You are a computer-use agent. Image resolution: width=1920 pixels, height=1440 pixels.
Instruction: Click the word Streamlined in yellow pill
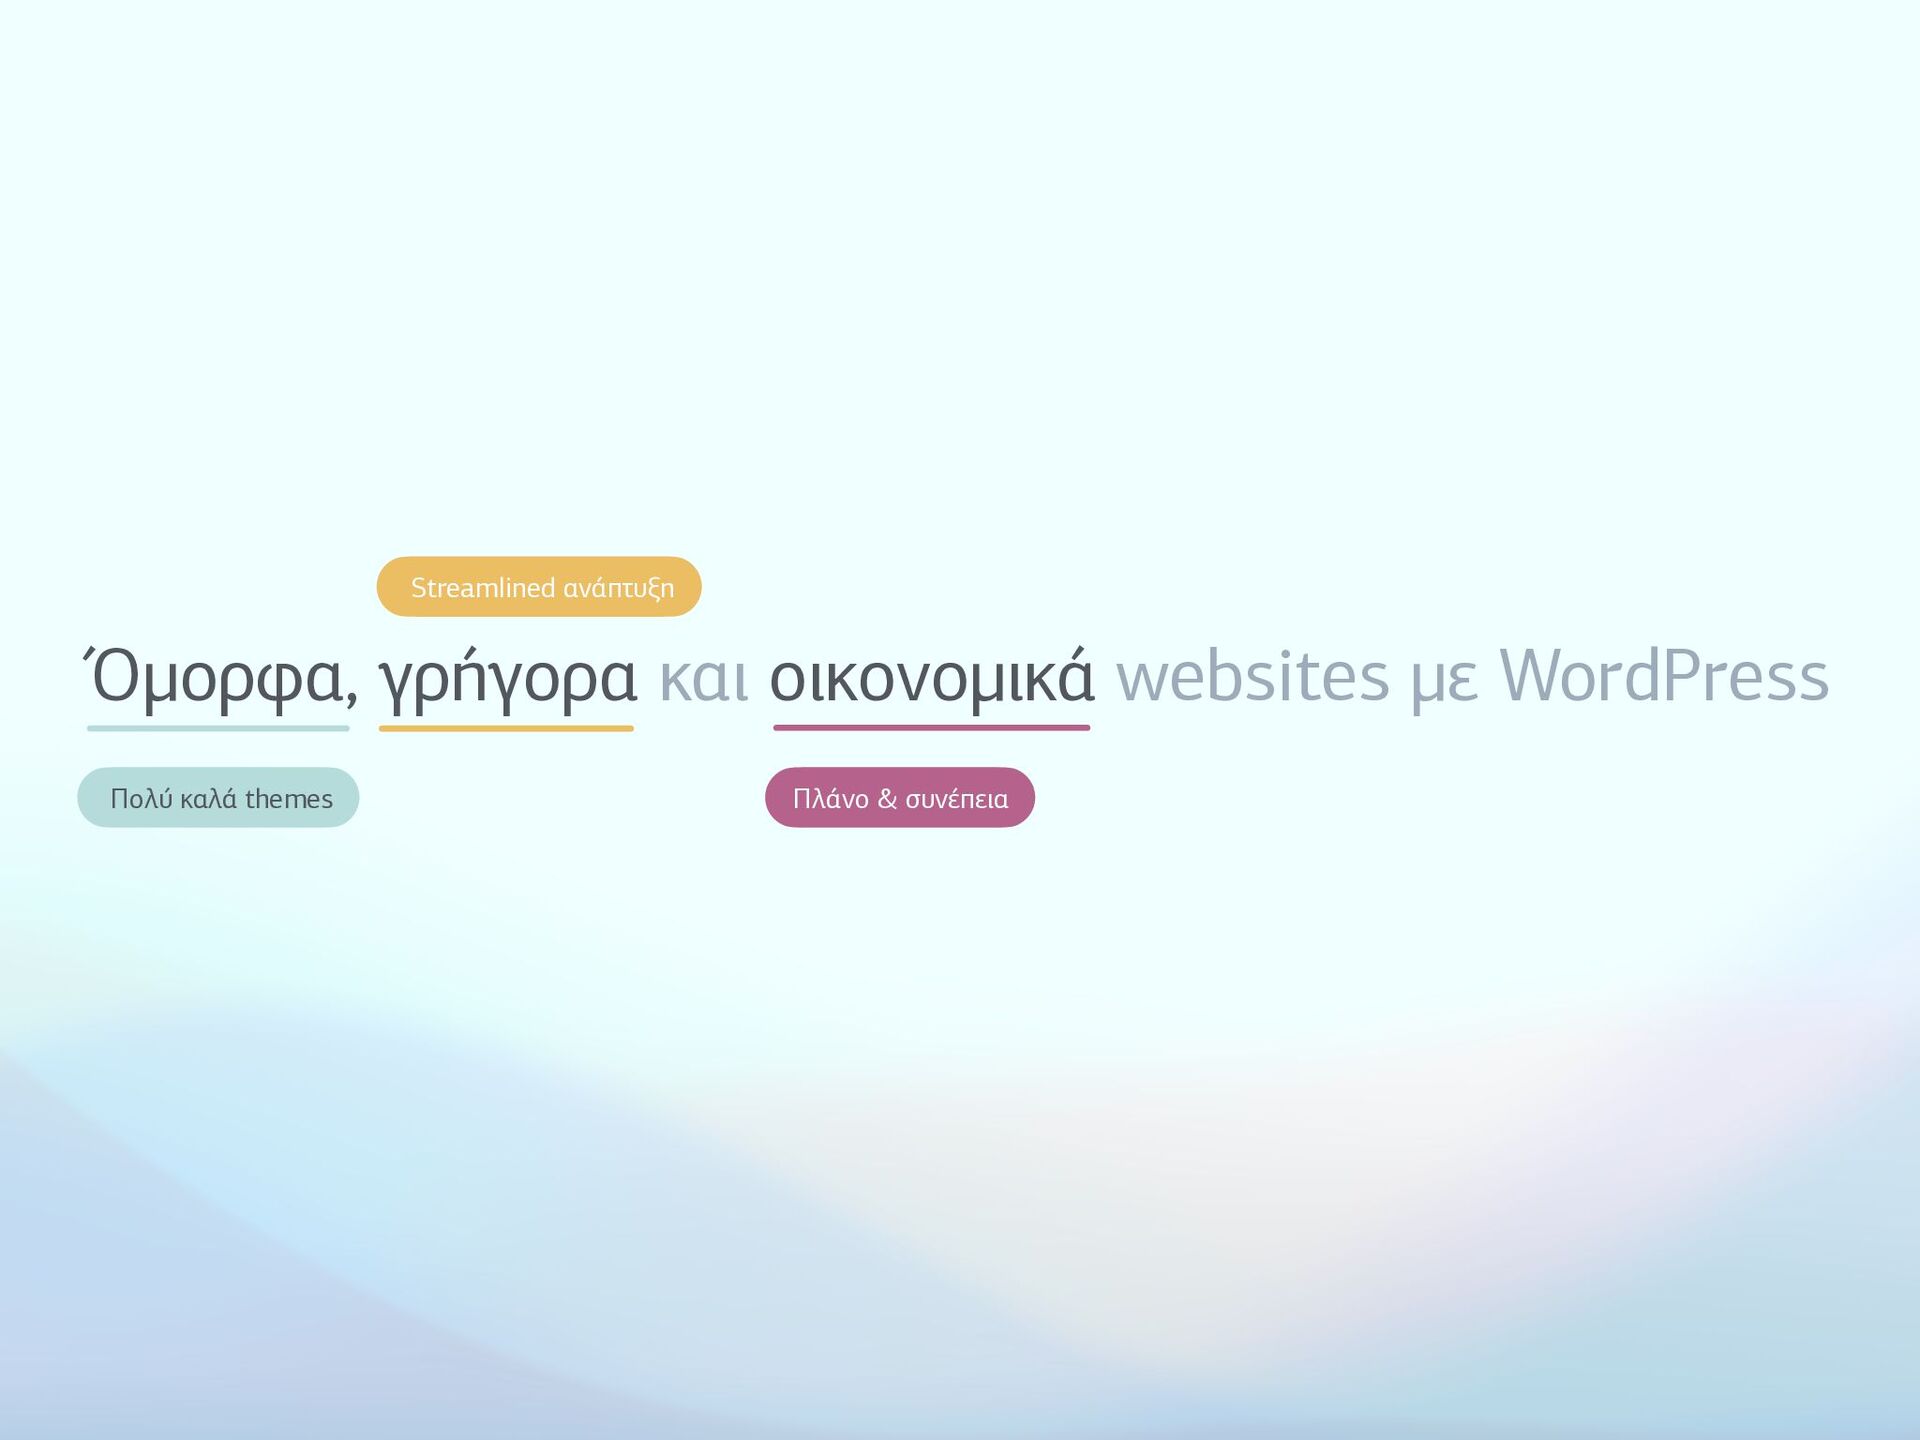click(483, 588)
